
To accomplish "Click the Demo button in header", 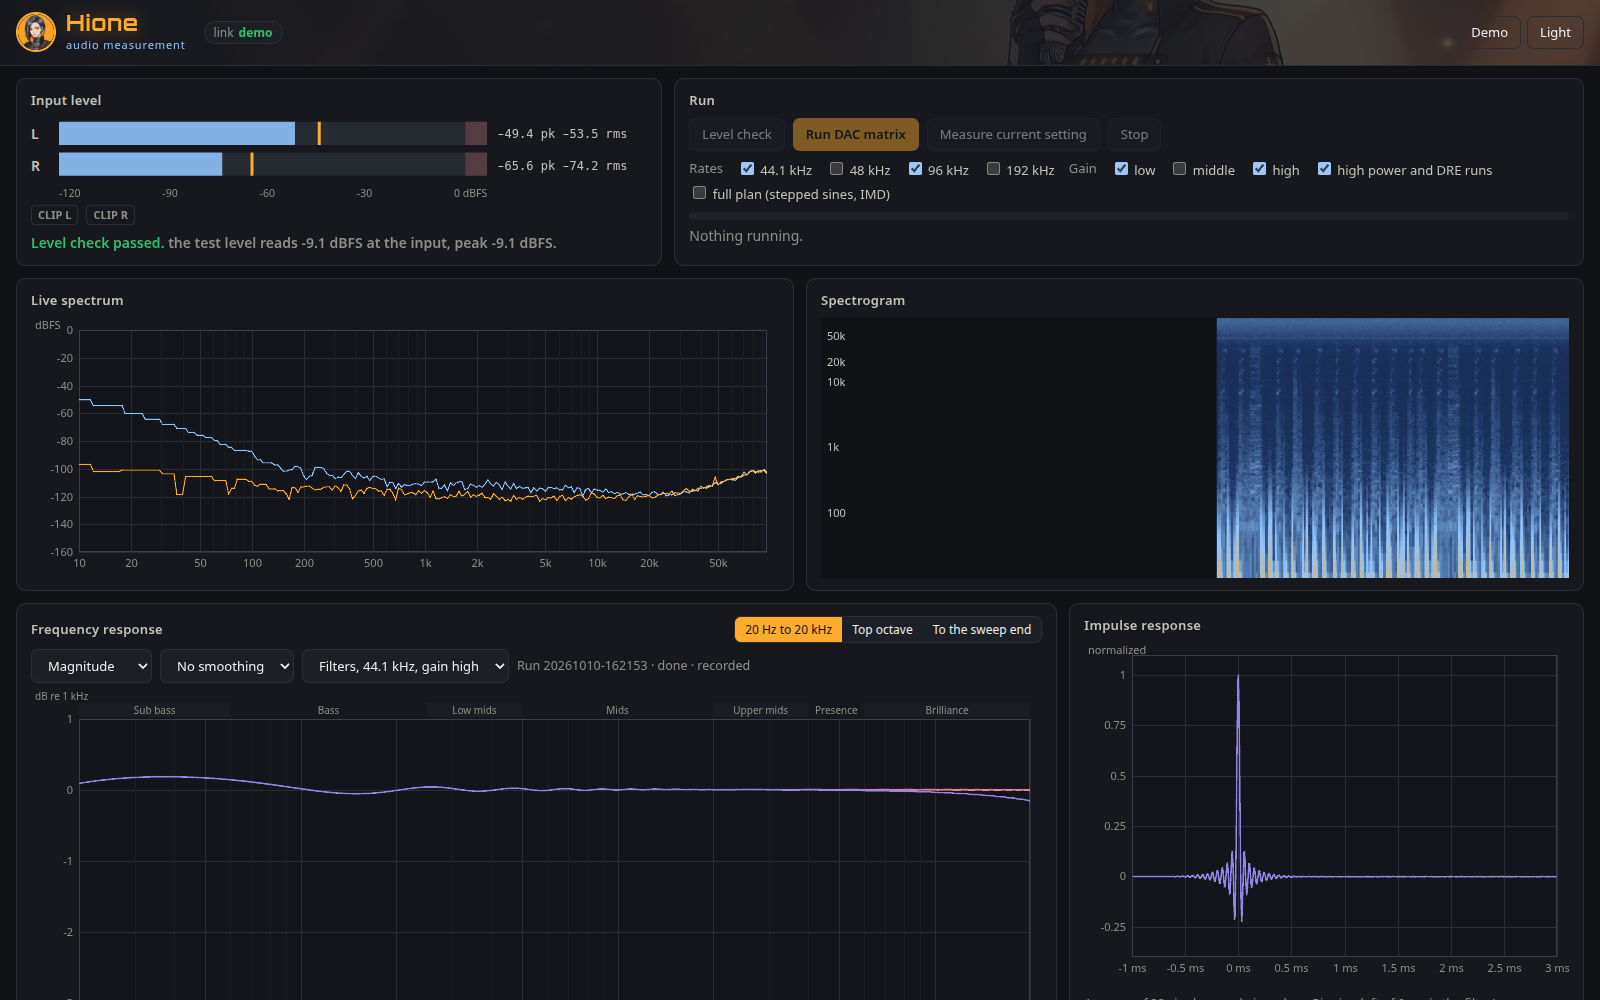I will tap(1489, 32).
